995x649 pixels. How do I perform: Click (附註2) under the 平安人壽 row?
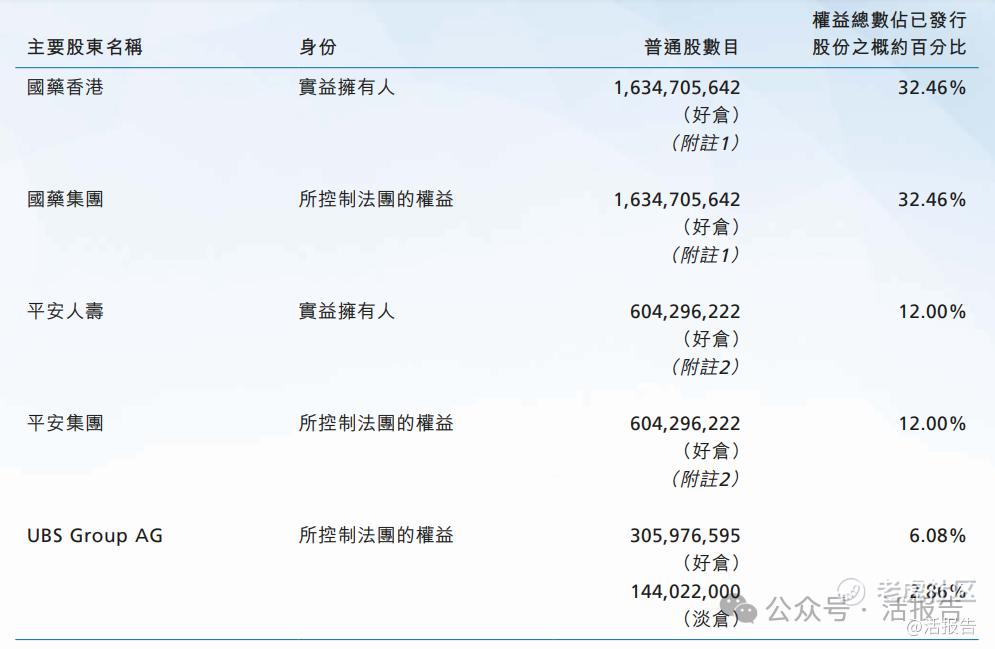(706, 367)
